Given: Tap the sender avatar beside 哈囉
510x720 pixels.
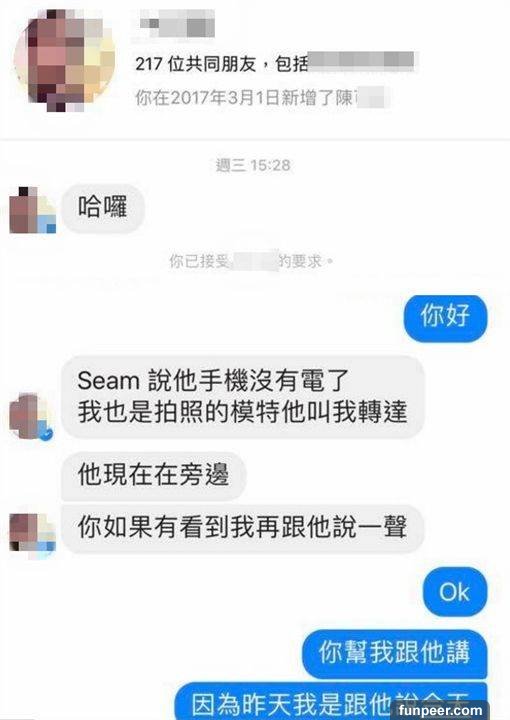Looking at the screenshot, I should point(33,210).
